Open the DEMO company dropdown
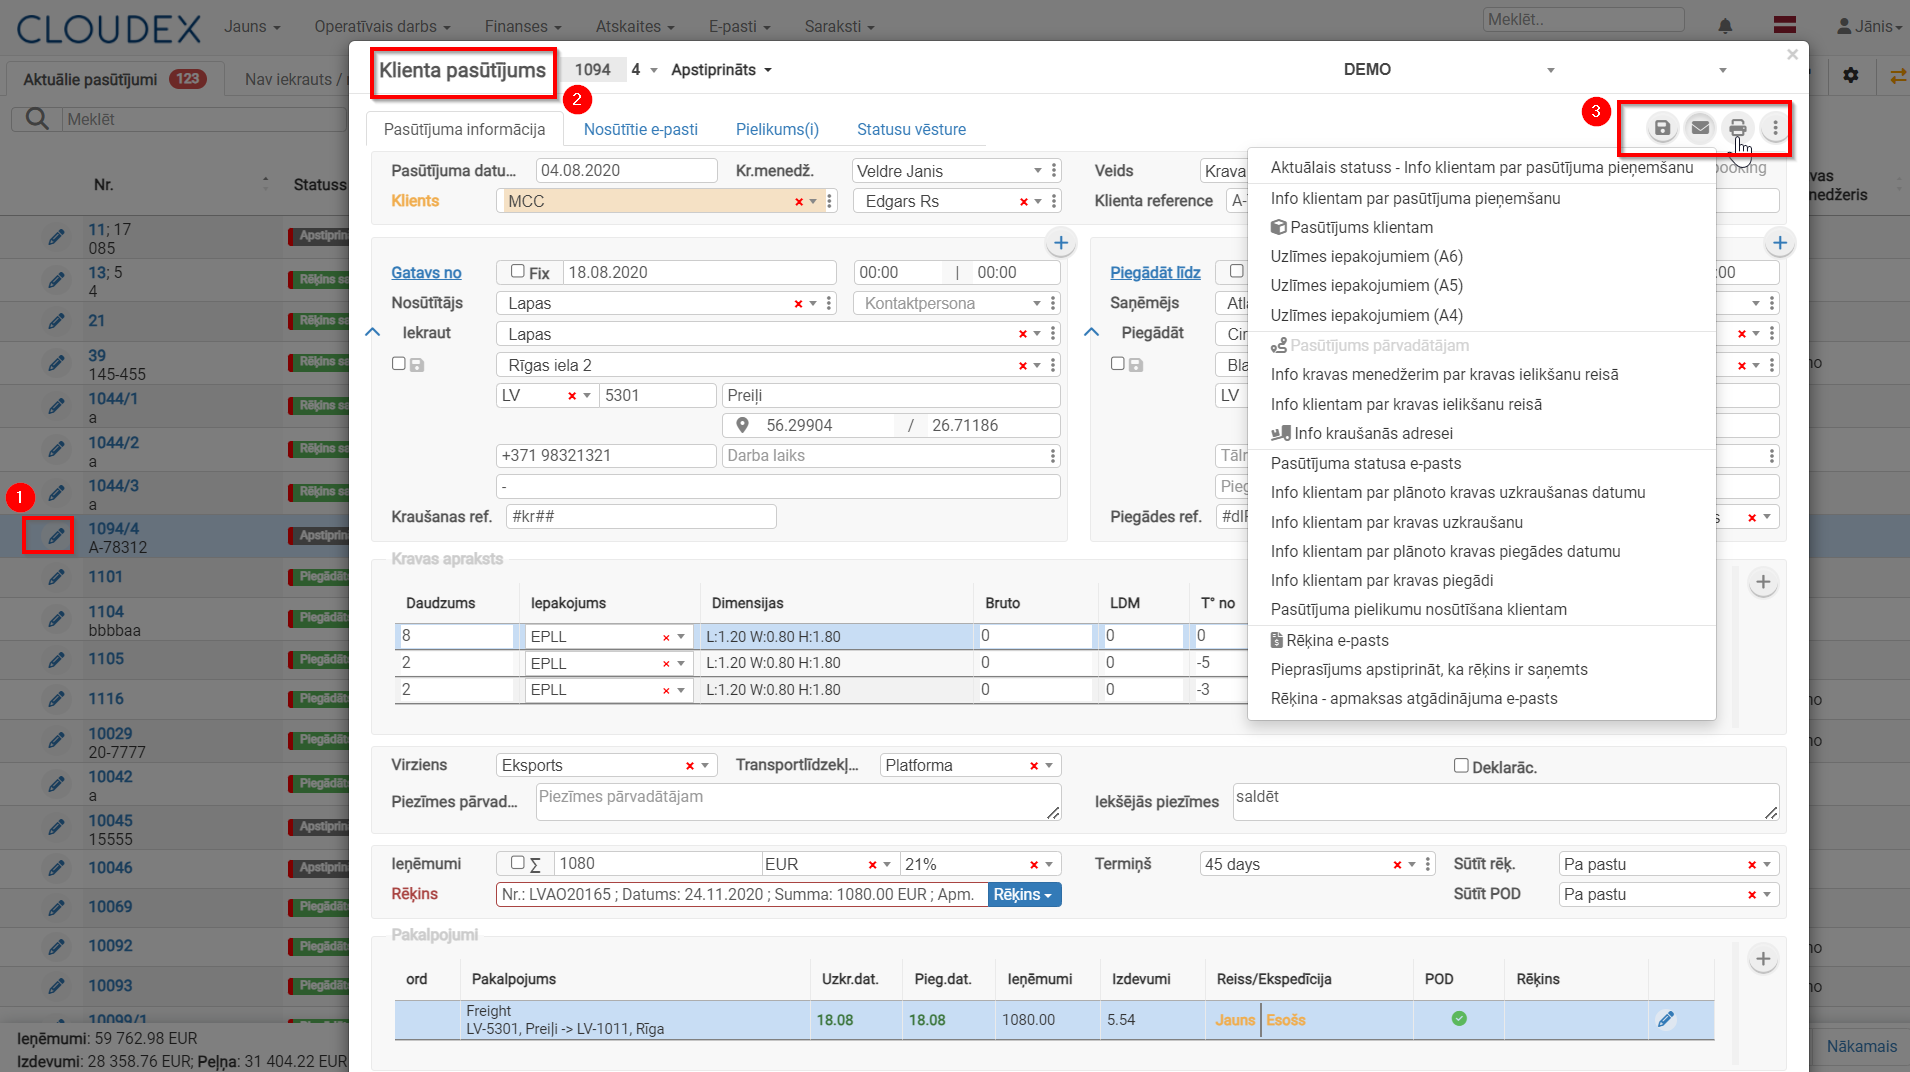This screenshot has height=1072, width=1910. coord(1551,70)
